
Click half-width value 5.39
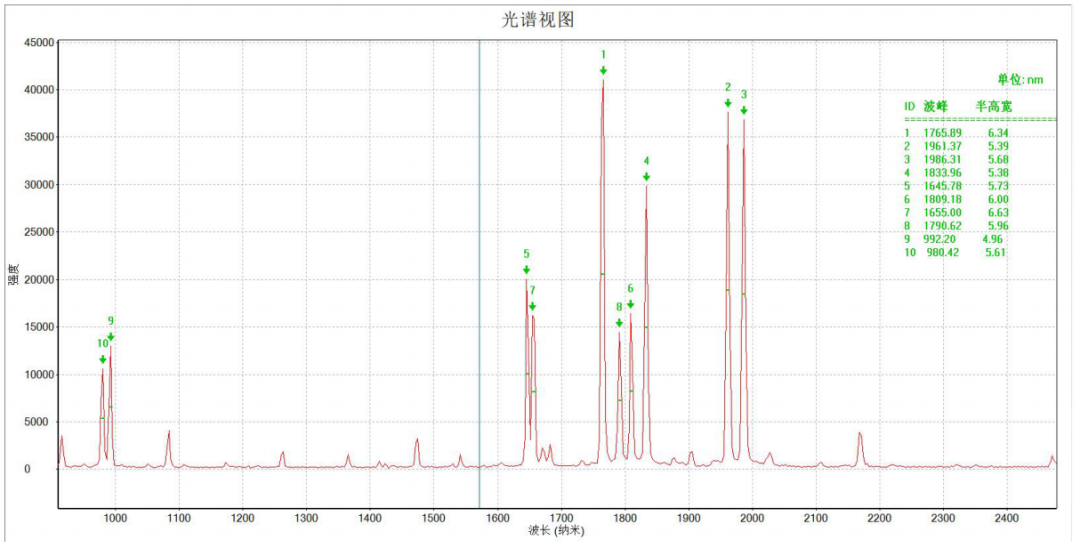[999, 146]
